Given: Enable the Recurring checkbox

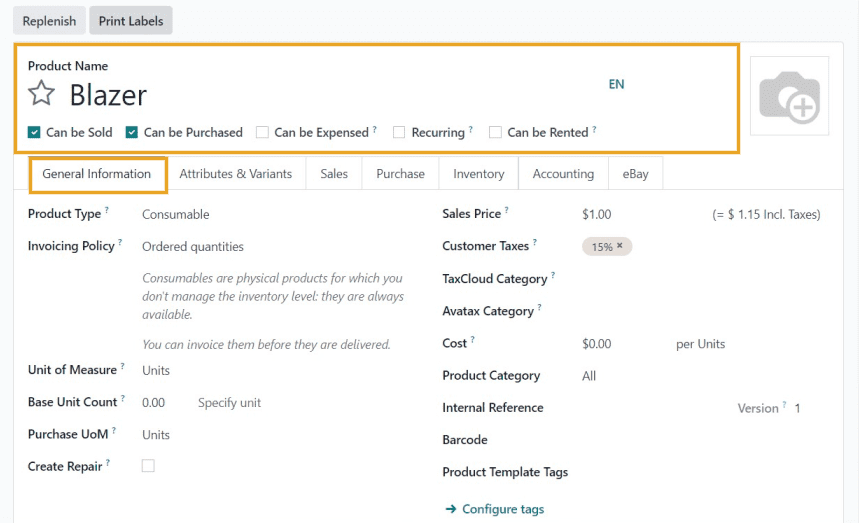Looking at the screenshot, I should point(399,132).
